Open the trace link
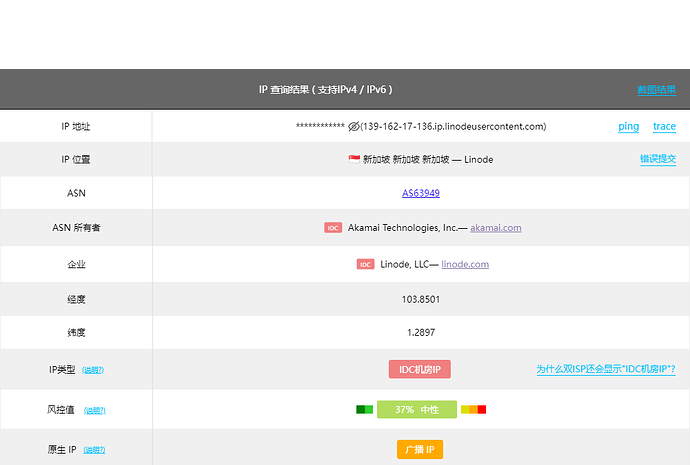The image size is (690, 465). tap(664, 127)
